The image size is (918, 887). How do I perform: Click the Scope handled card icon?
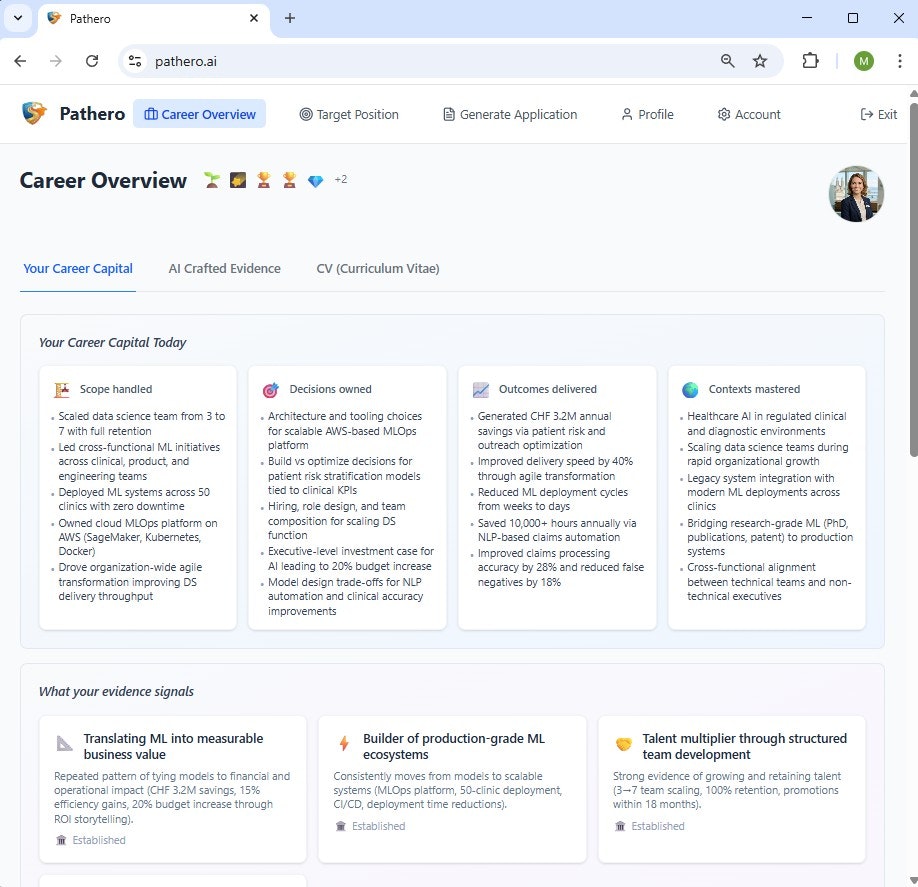pyautogui.click(x=61, y=389)
